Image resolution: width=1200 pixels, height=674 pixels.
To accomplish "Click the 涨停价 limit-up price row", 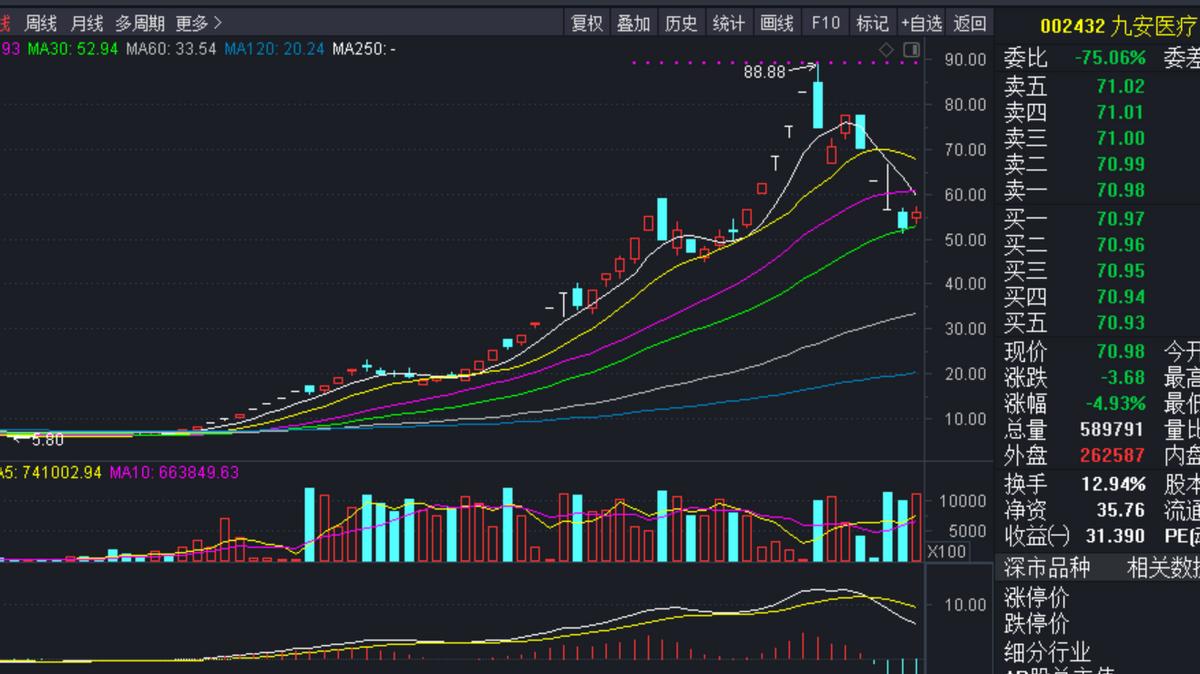I will 1039,597.
